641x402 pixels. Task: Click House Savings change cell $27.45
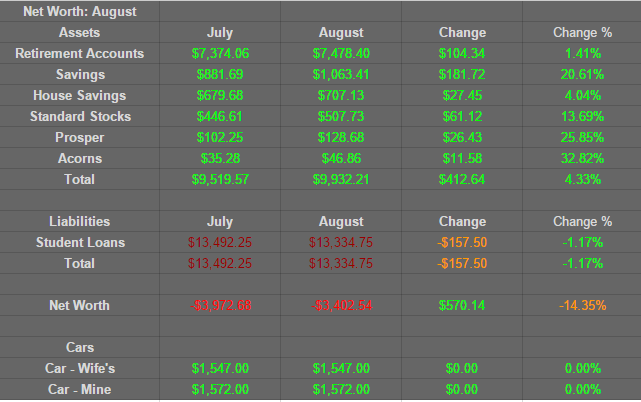point(461,96)
